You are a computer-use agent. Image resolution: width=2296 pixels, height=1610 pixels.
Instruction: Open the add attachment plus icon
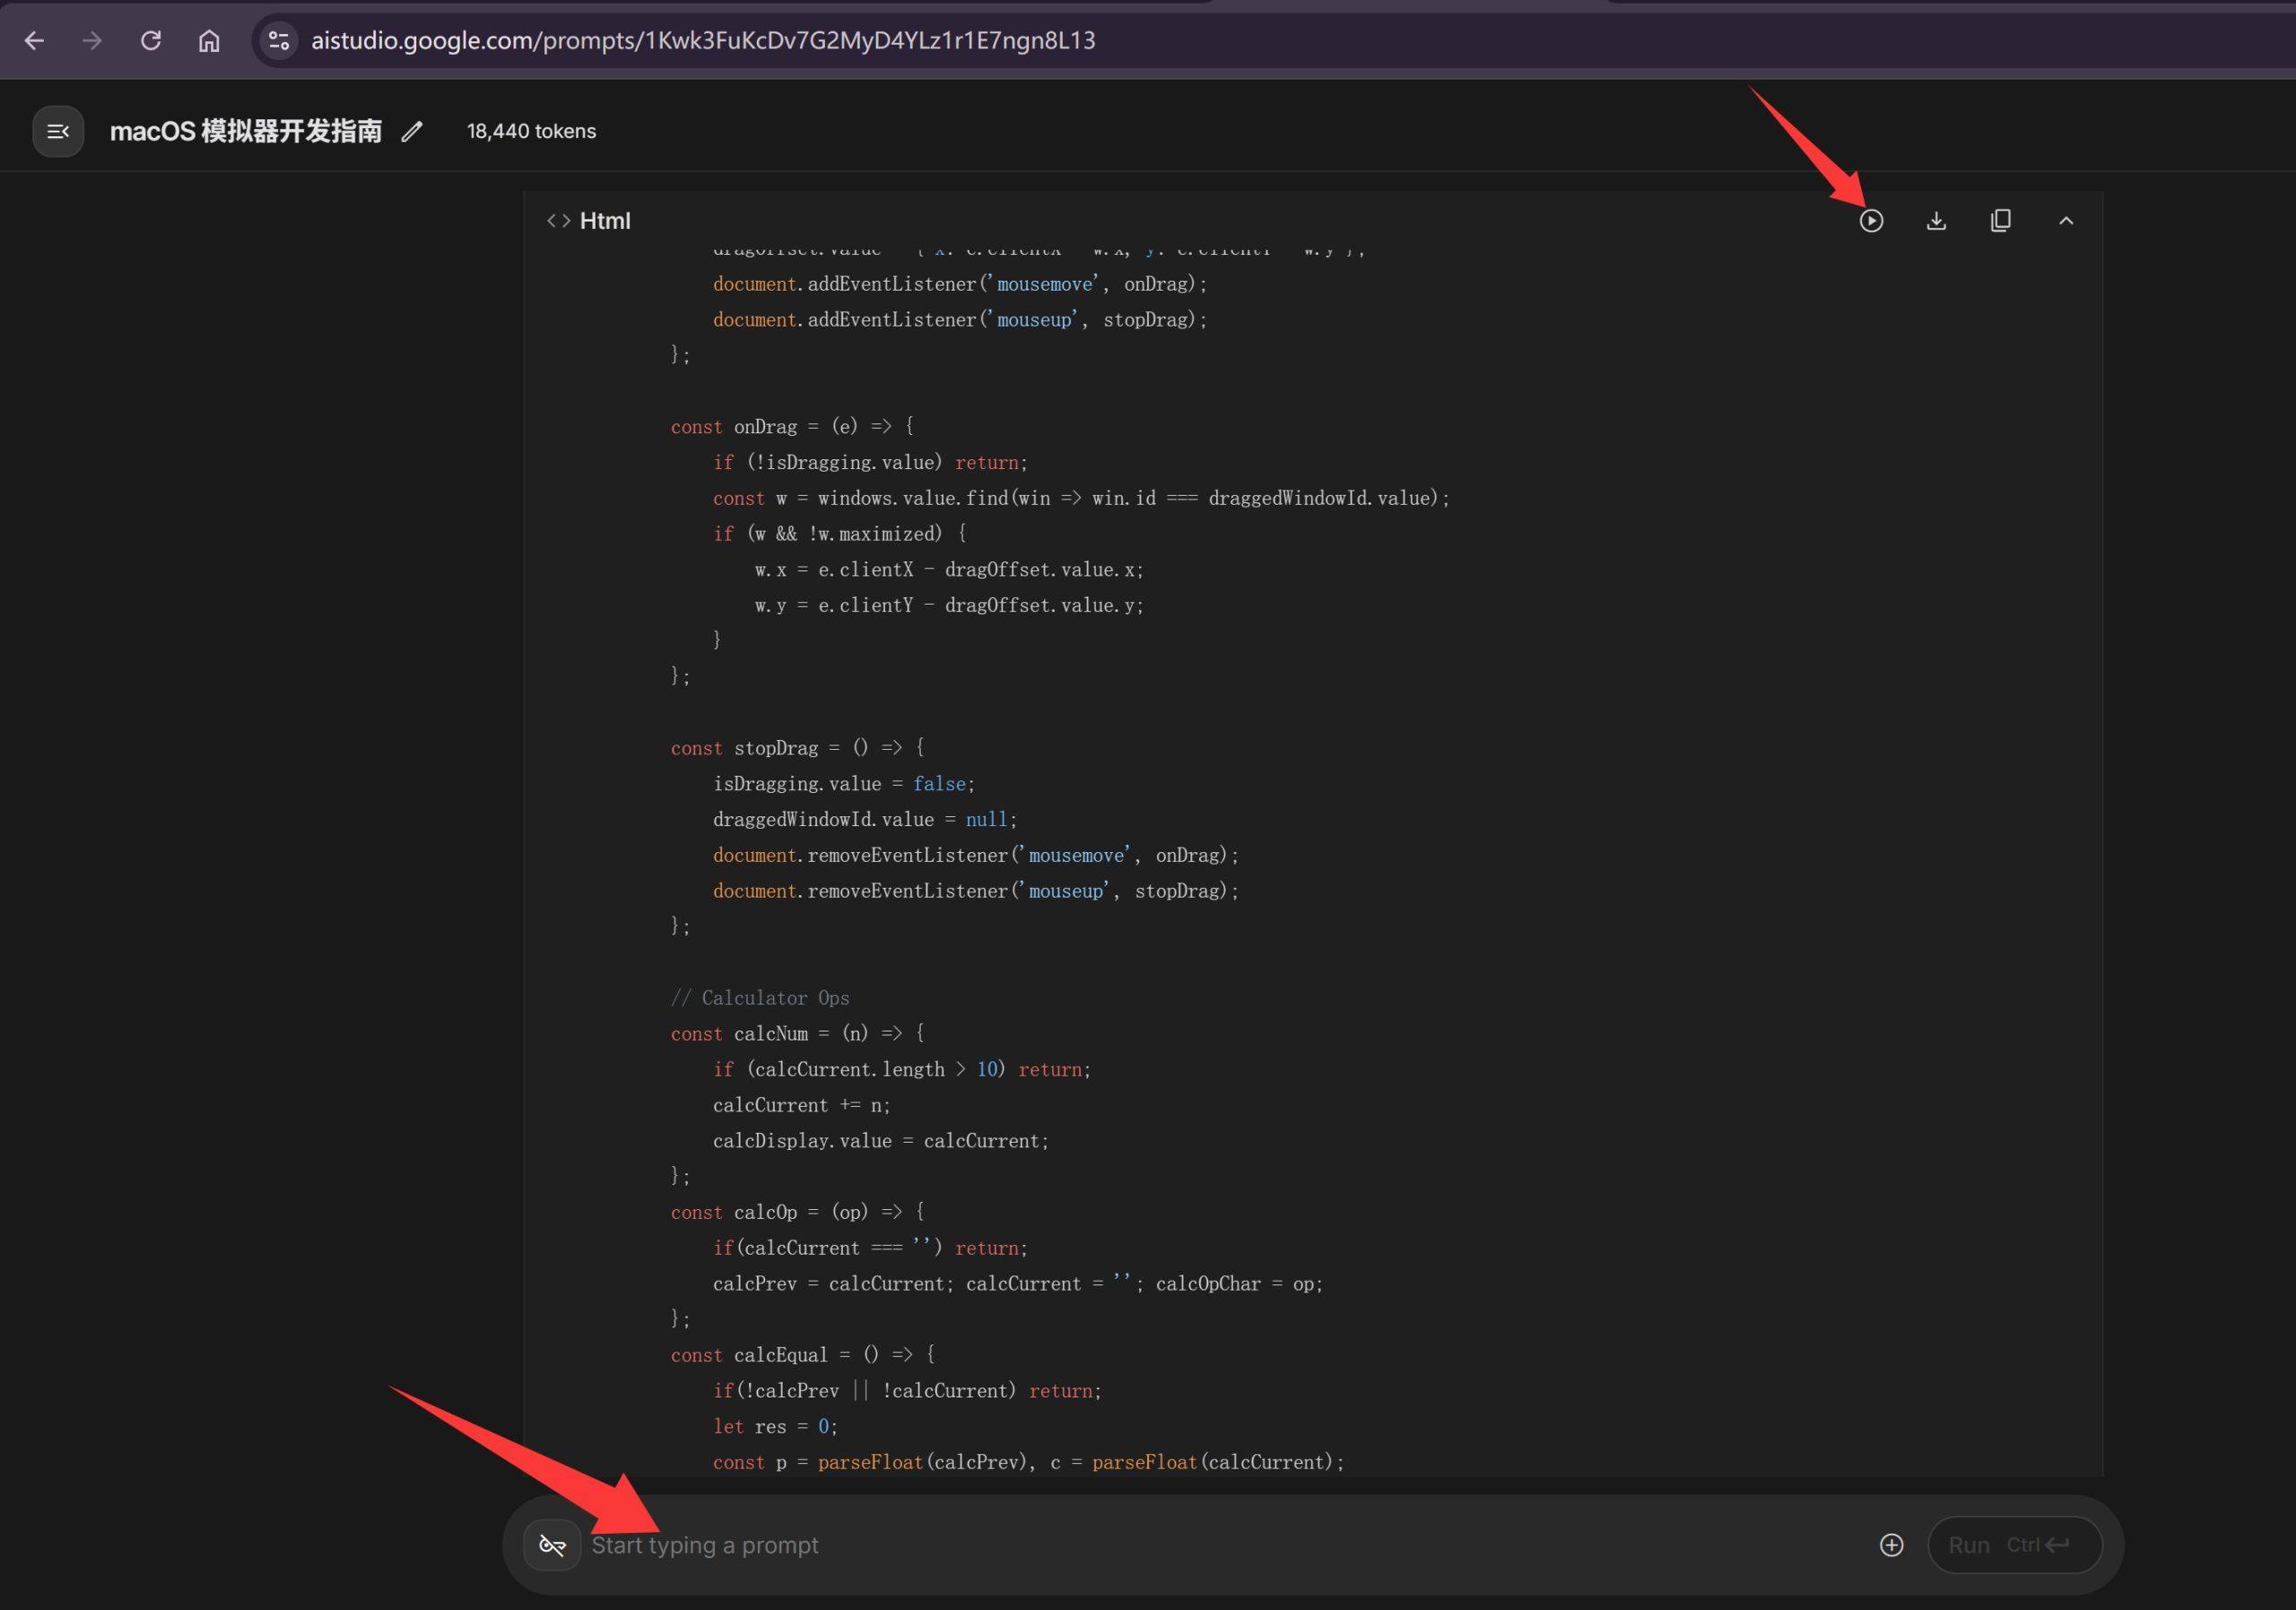1891,1545
